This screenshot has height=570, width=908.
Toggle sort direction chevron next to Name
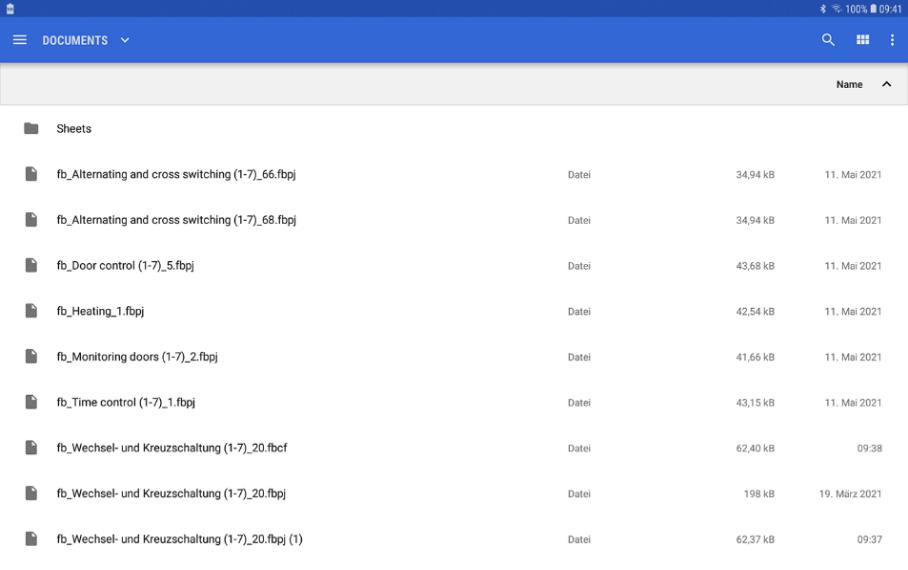887,85
